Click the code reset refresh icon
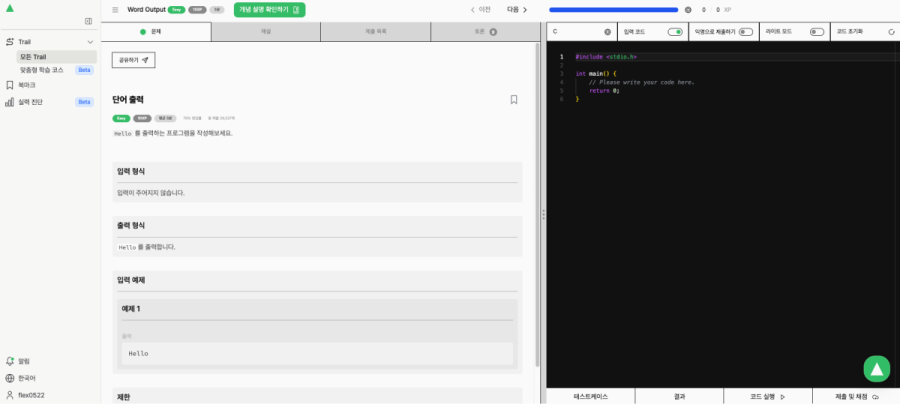Screen dimensions: 900x404 (891, 32)
